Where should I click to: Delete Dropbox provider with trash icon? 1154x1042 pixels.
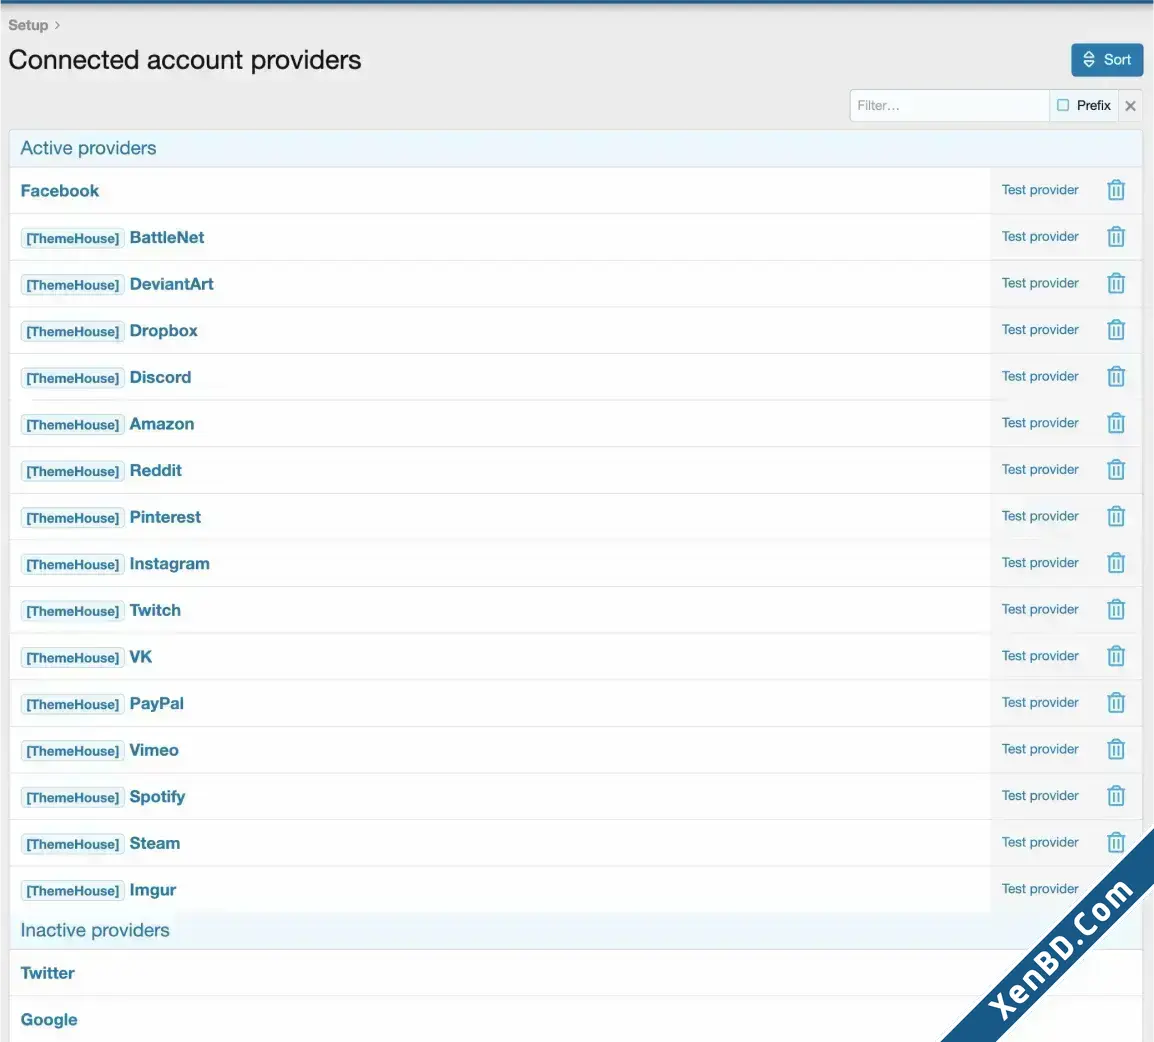coord(1116,330)
